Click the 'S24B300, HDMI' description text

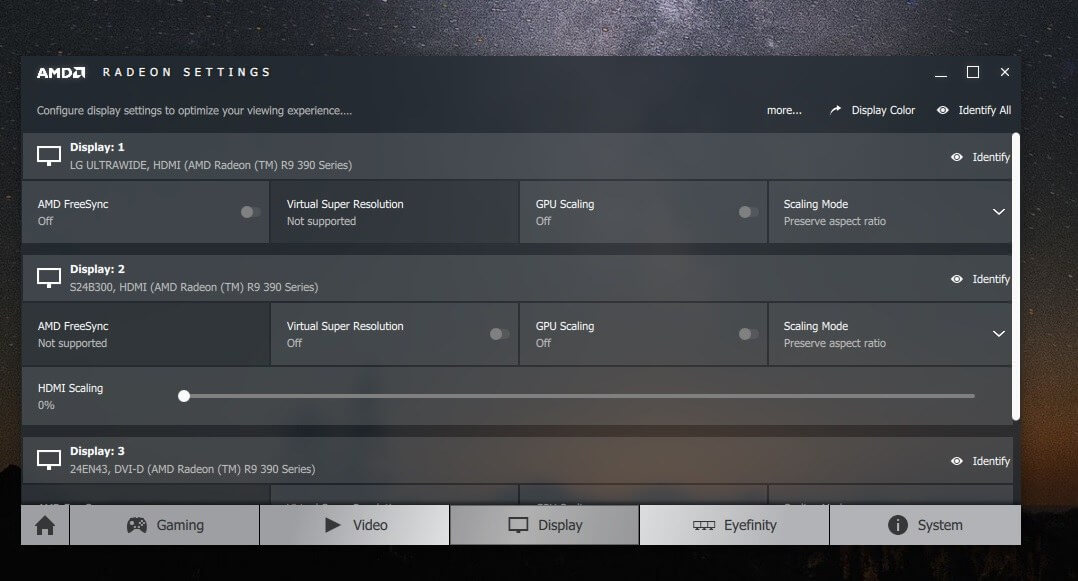[x=194, y=287]
